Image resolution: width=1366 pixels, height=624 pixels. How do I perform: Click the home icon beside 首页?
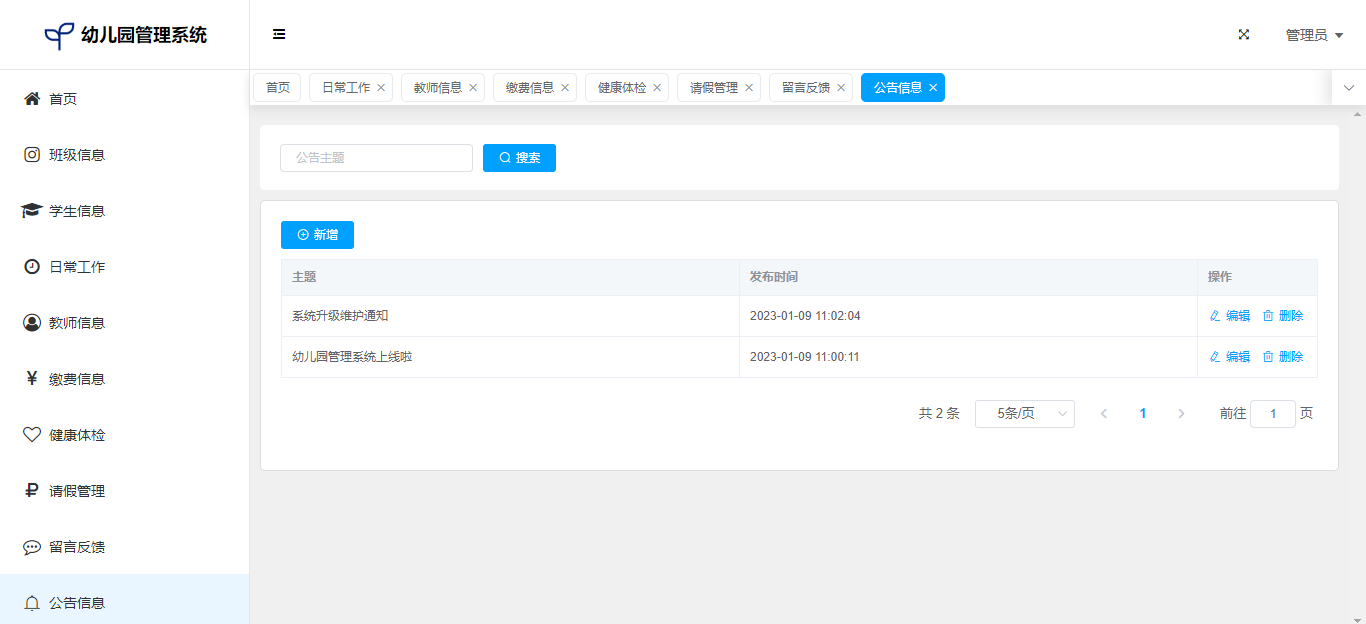32,98
